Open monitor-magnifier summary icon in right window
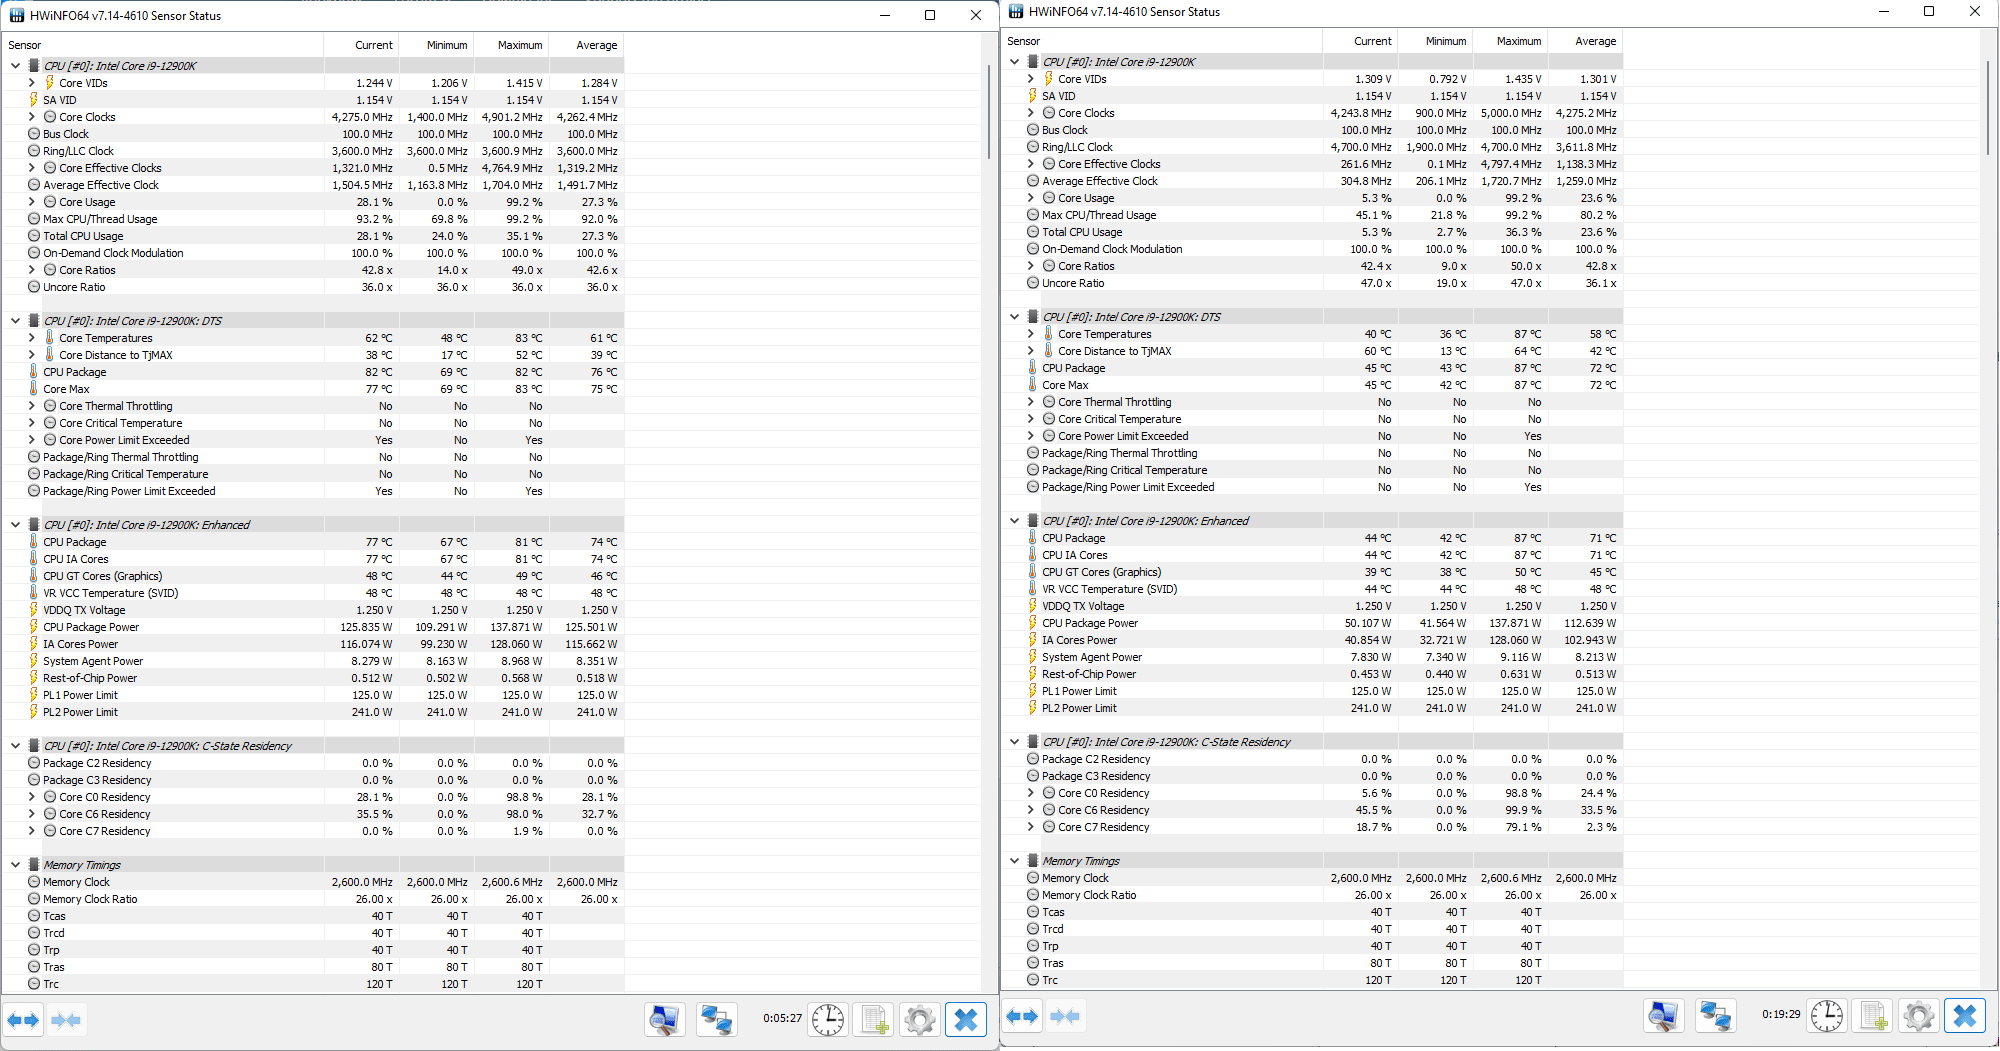2000x1051 pixels. pyautogui.click(x=1664, y=1016)
